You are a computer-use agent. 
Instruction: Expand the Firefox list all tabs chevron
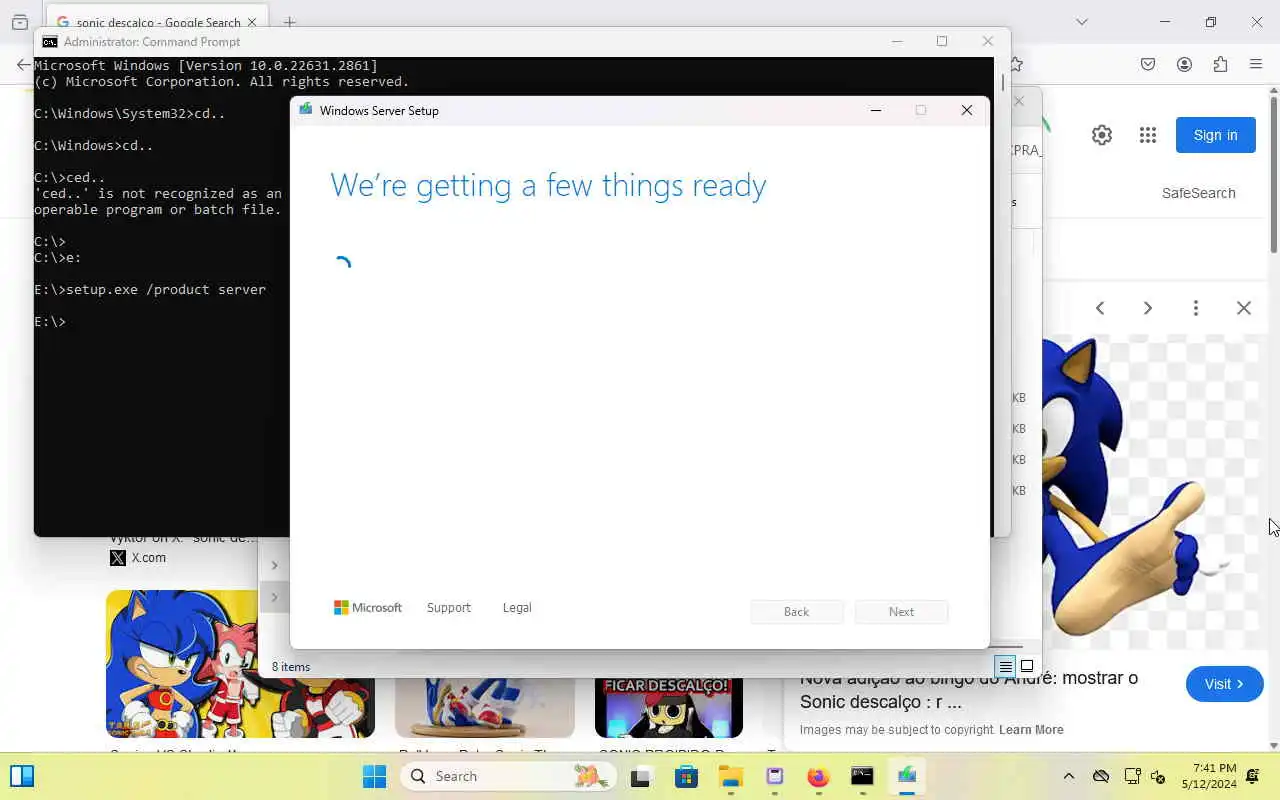[1081, 22]
